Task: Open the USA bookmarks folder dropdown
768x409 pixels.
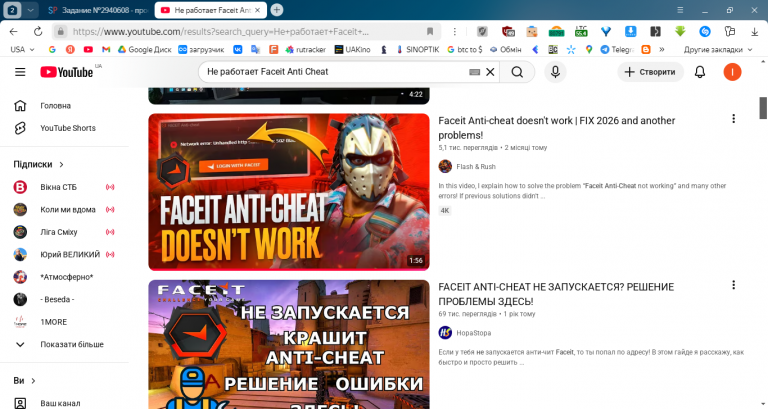Action: (x=23, y=49)
